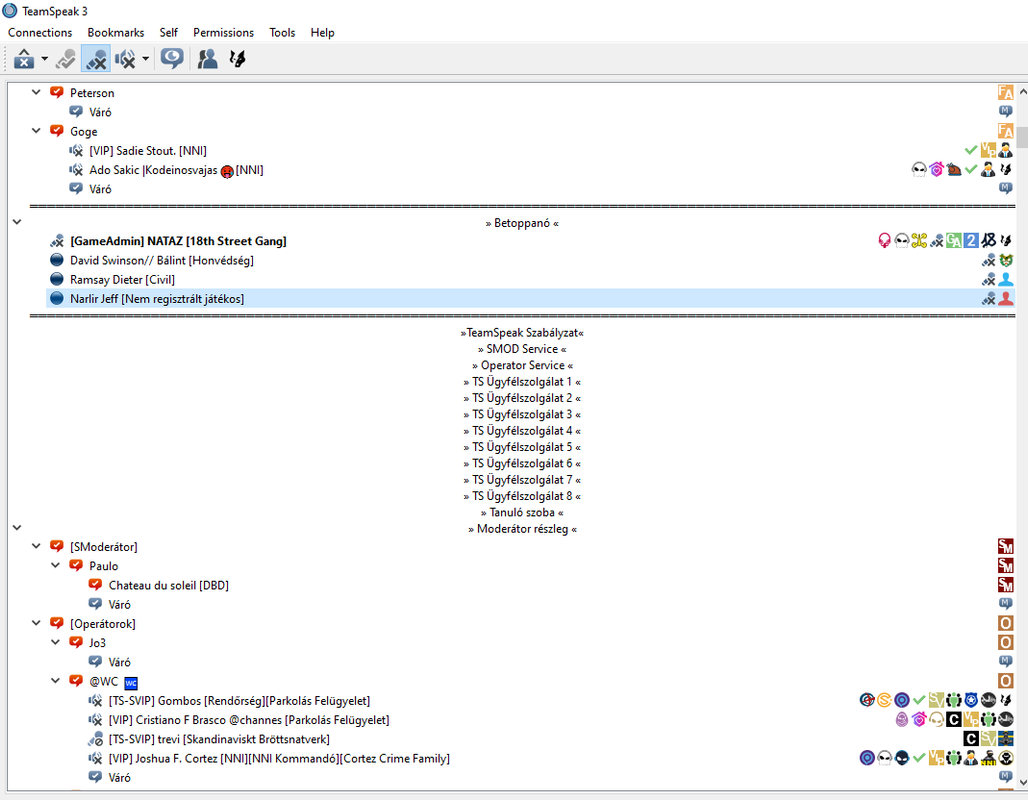
Task: Click the away microphone icon beside trevi
Action: pyautogui.click(x=95, y=739)
